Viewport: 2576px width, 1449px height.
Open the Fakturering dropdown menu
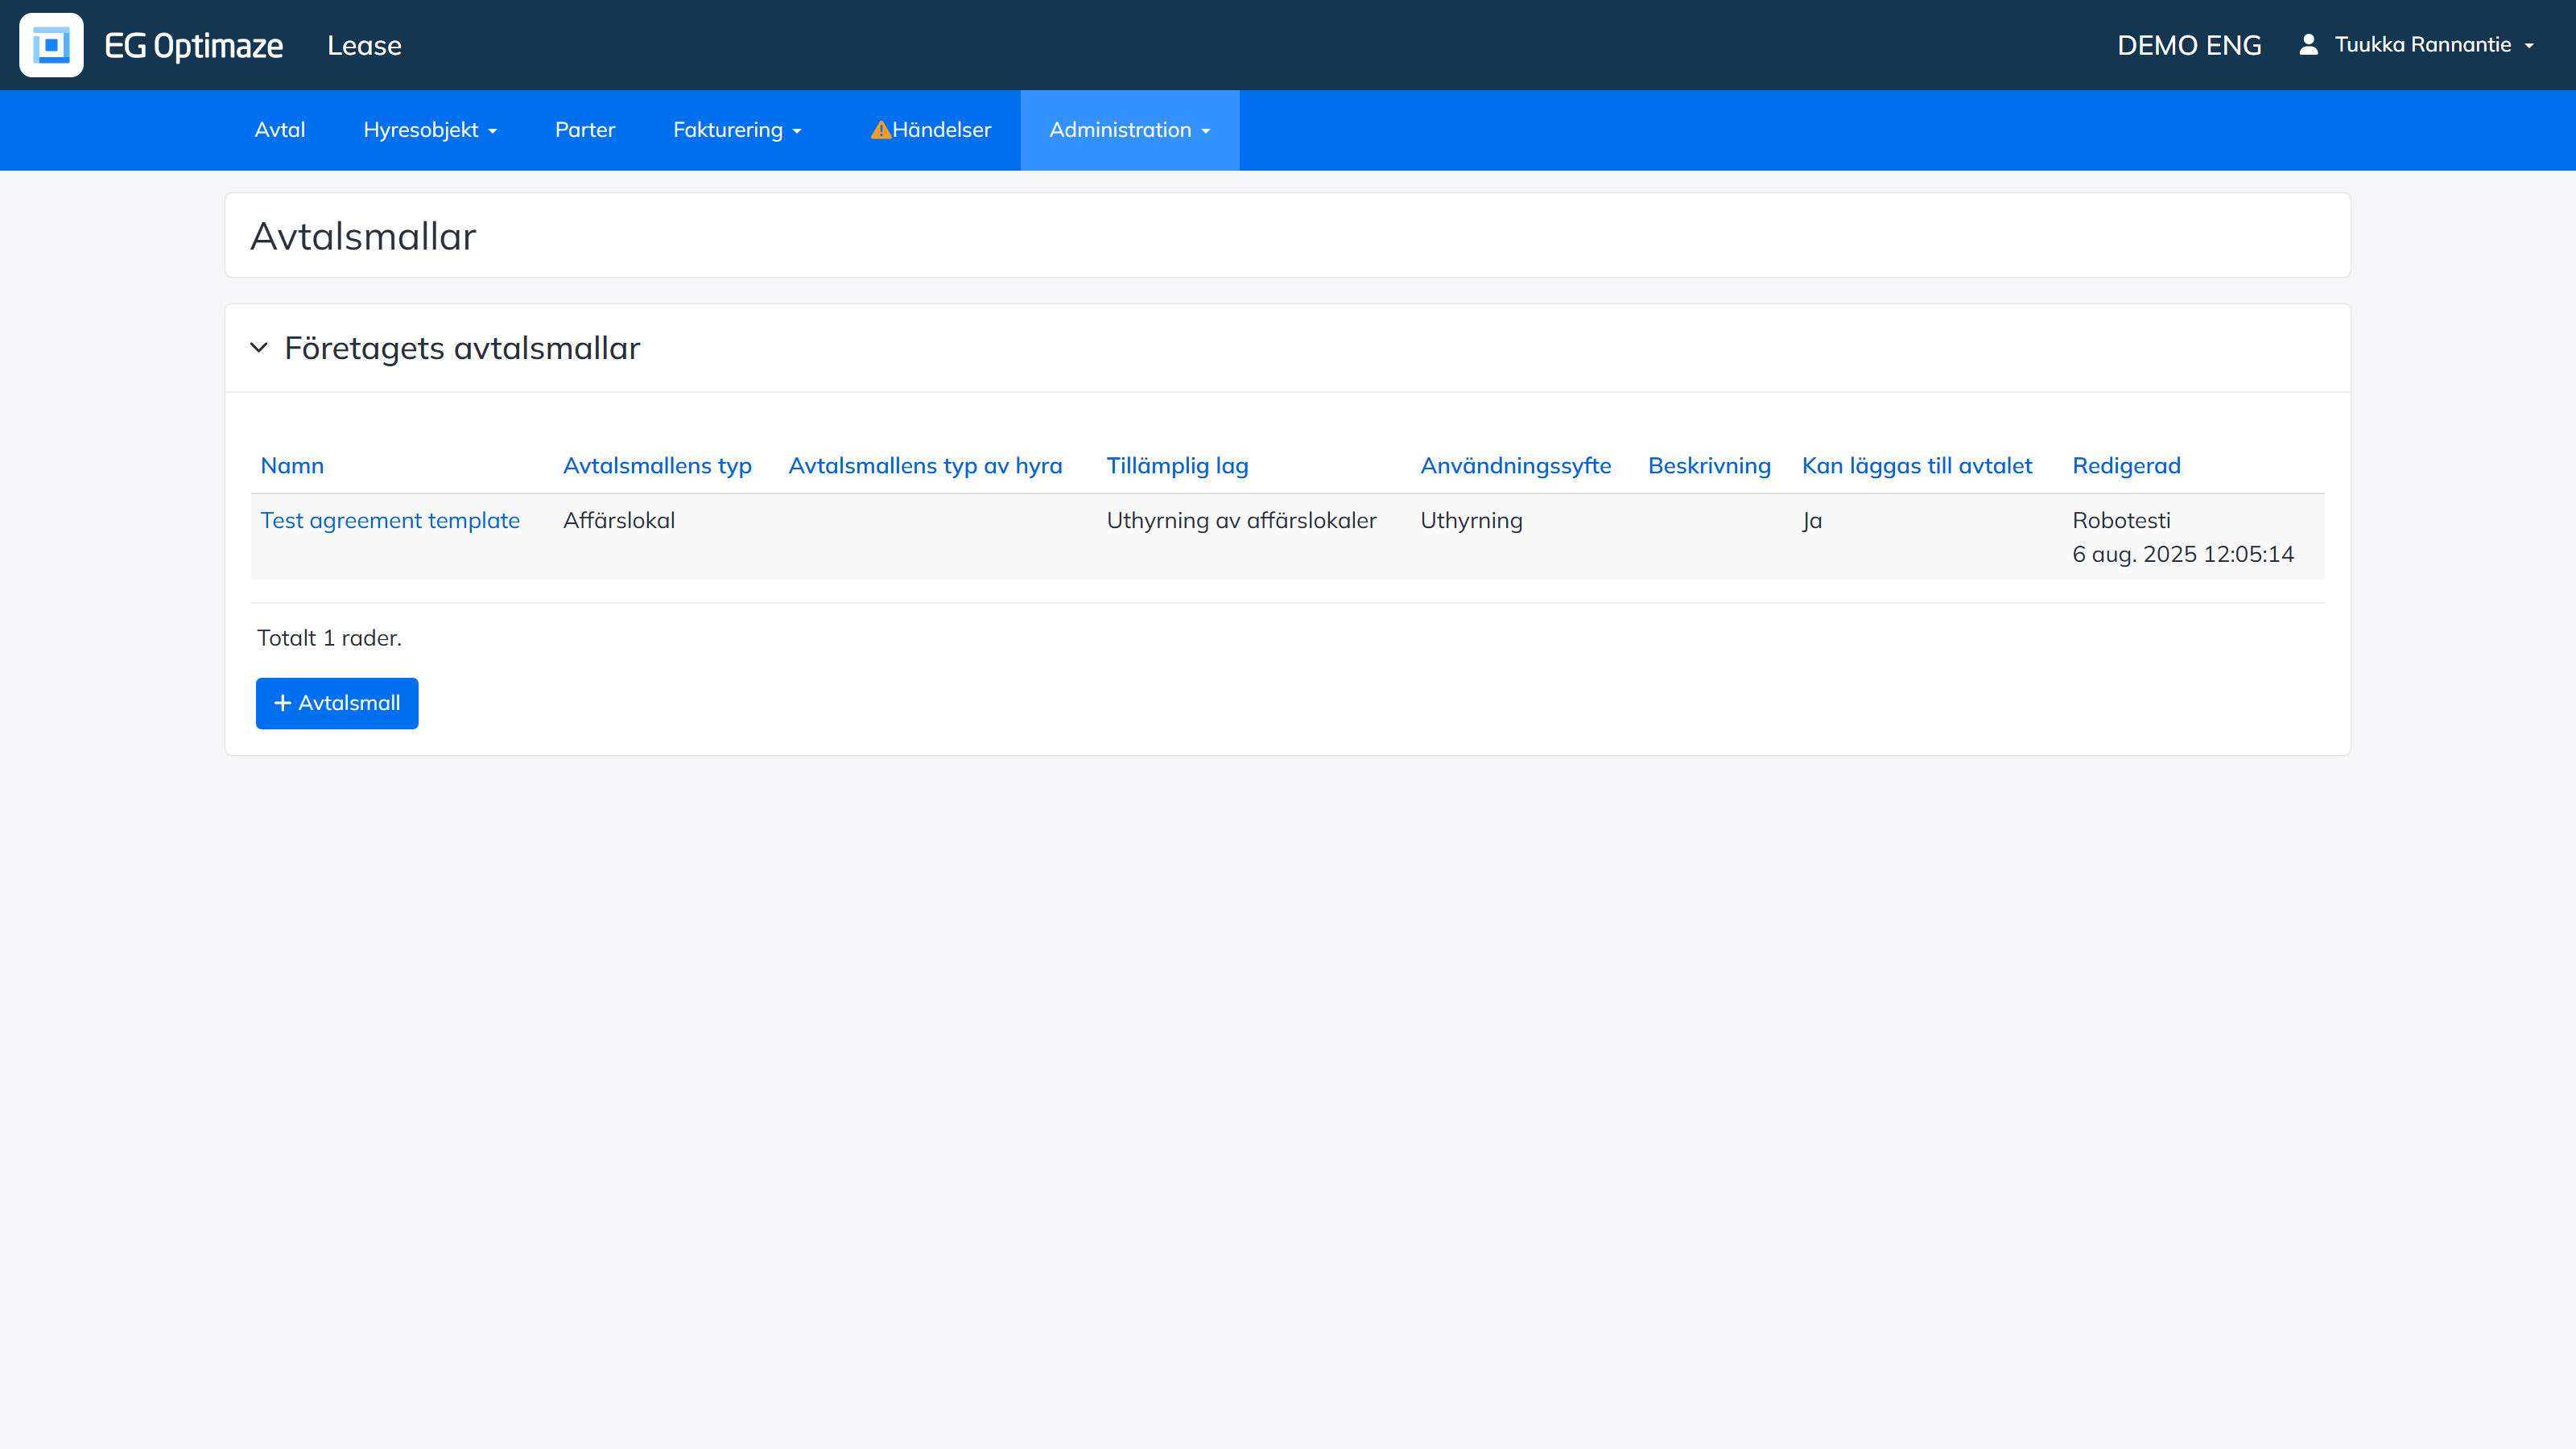tap(737, 130)
